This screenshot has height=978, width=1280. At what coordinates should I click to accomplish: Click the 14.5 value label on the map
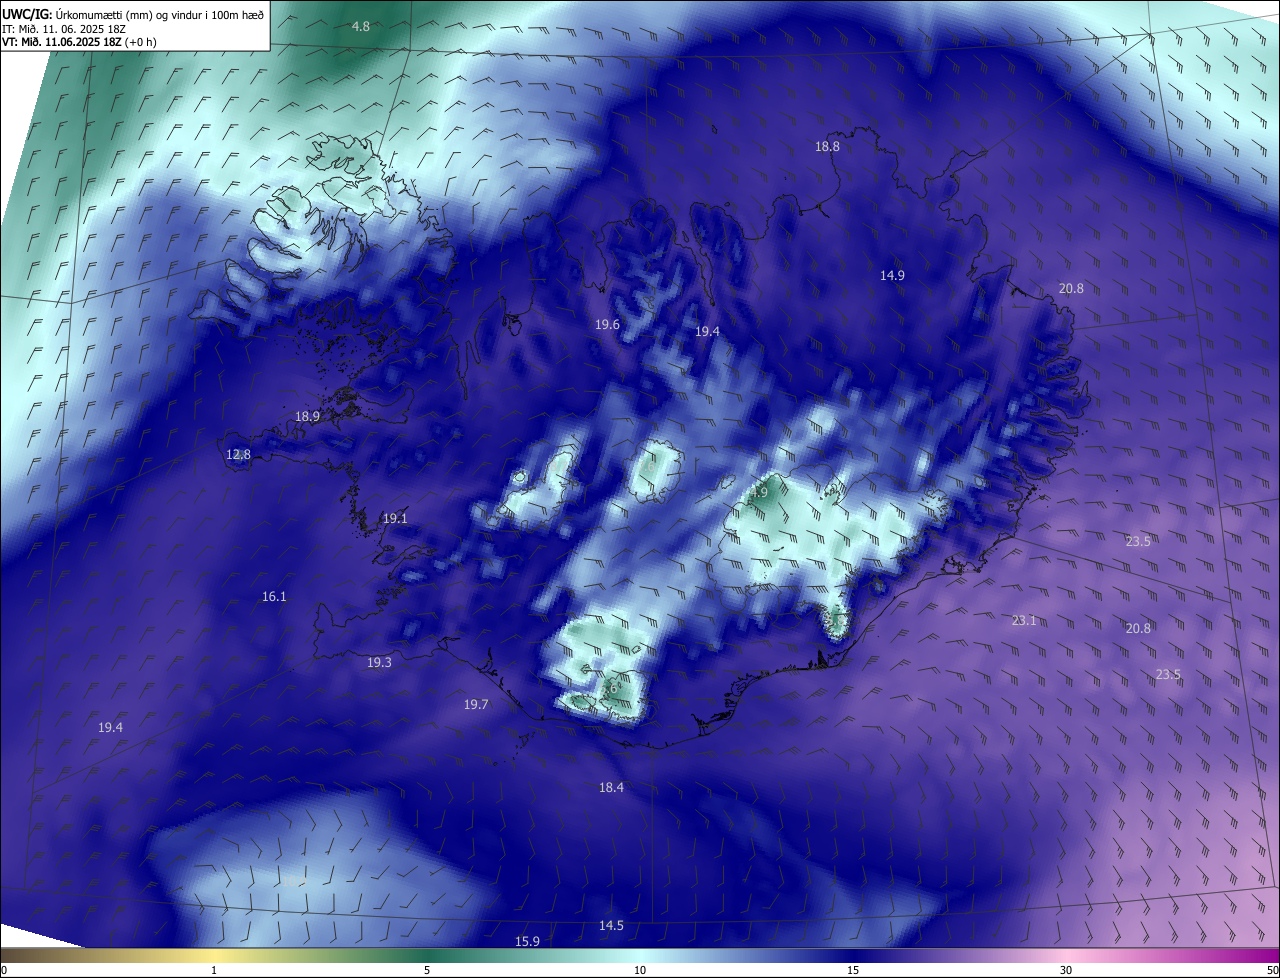[611, 926]
